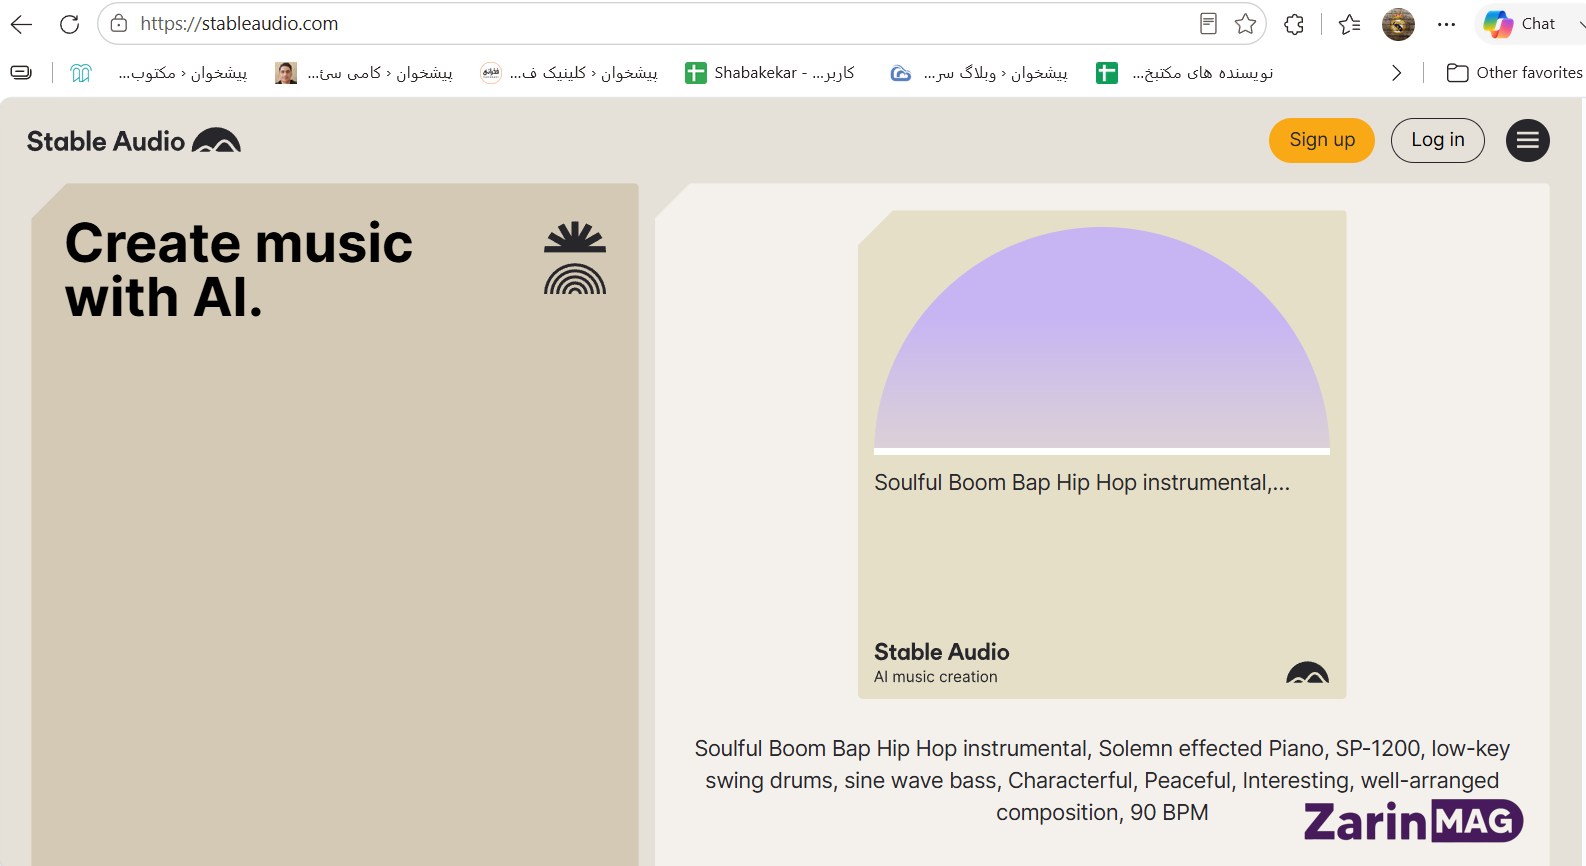The height and width of the screenshot is (866, 1586).
Task: Click the Log in button
Action: 1438,140
